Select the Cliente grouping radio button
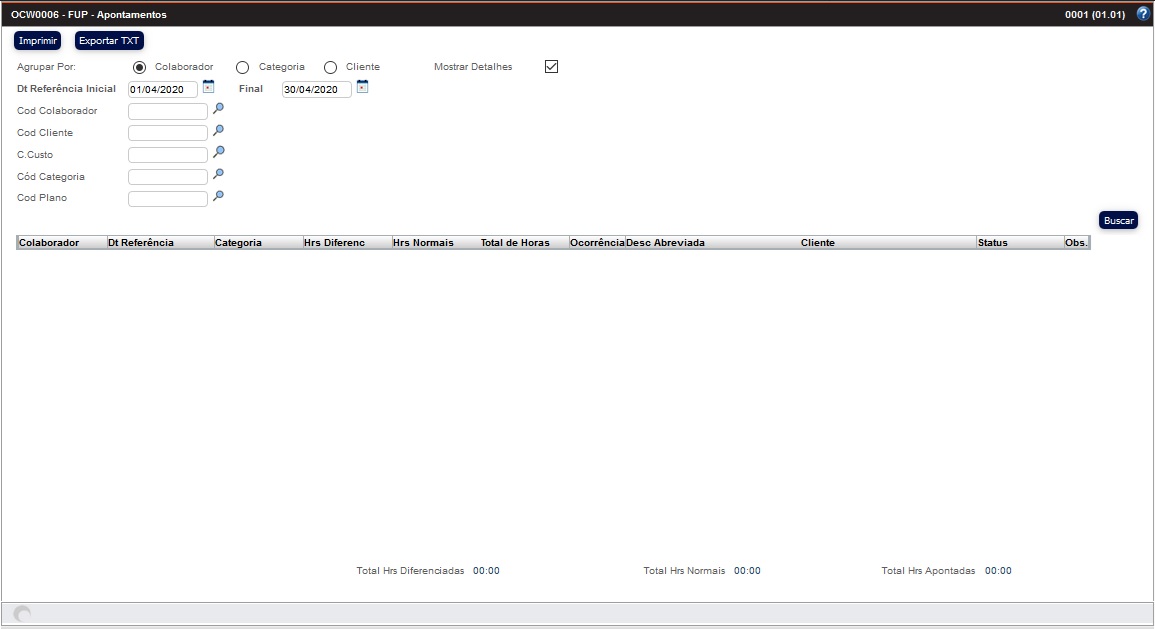The height and width of the screenshot is (629, 1155). [x=330, y=67]
